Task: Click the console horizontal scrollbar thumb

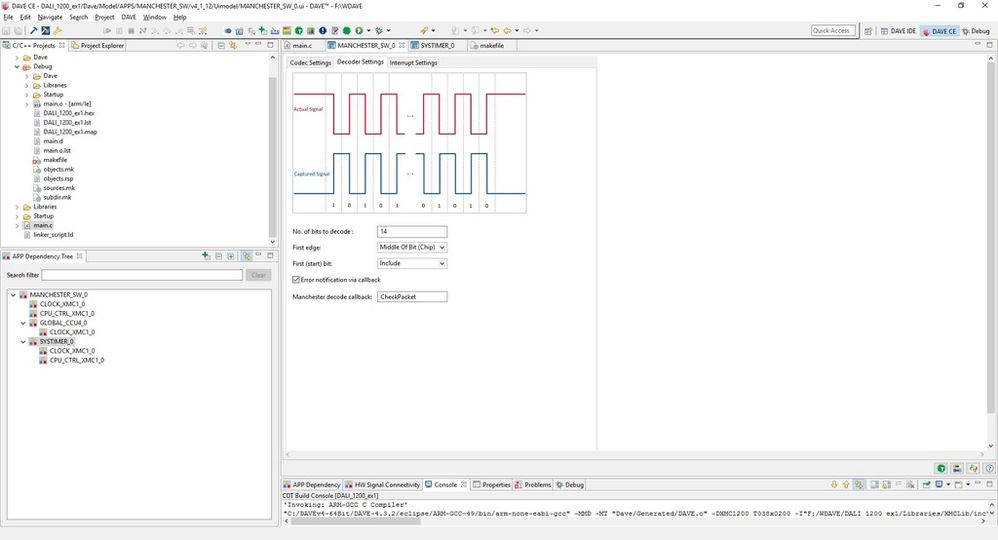Action: pyautogui.click(x=356, y=521)
